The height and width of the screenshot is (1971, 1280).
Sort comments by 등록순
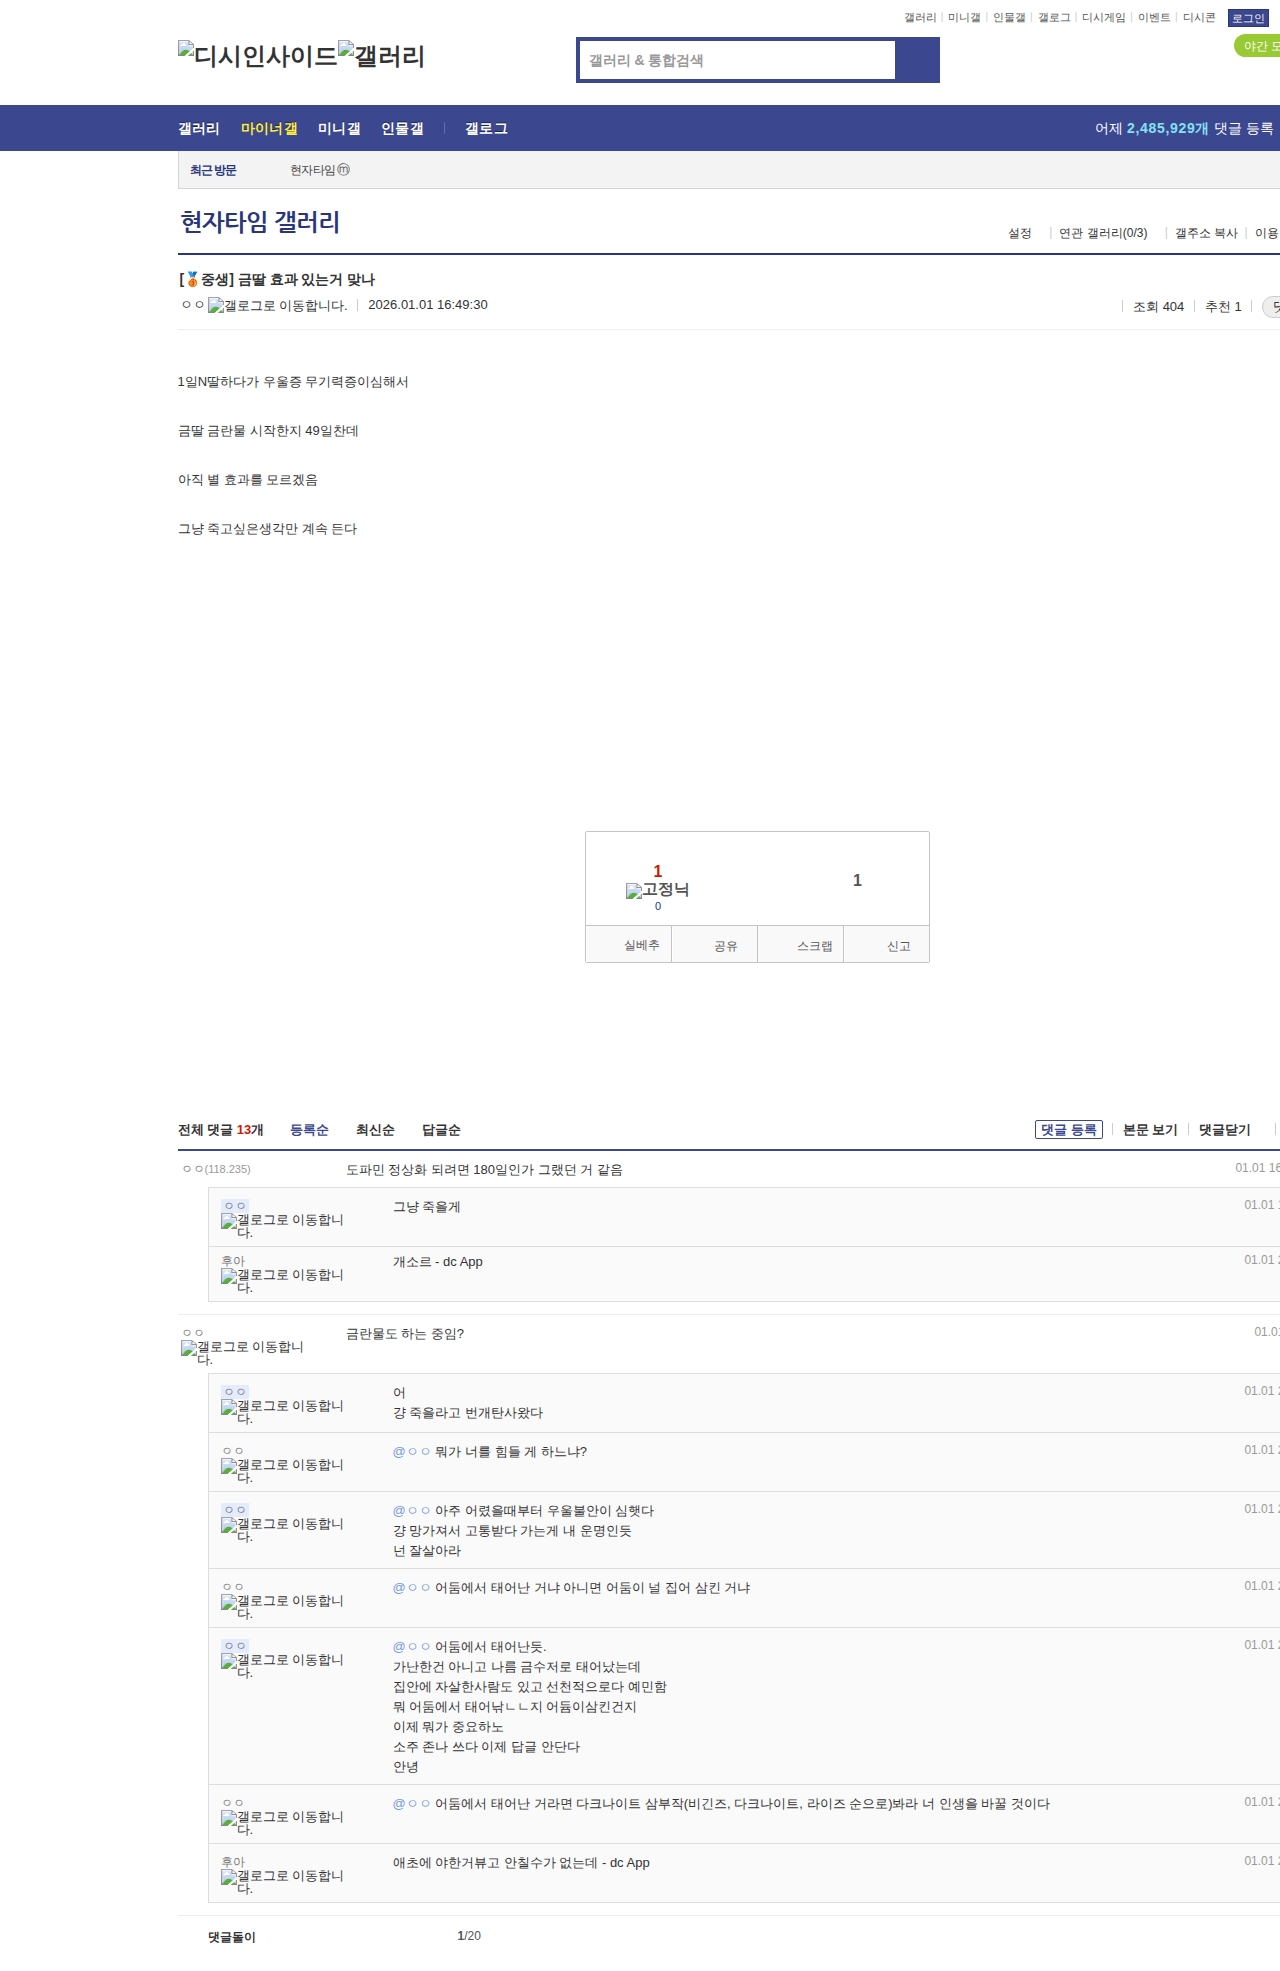coord(309,1130)
